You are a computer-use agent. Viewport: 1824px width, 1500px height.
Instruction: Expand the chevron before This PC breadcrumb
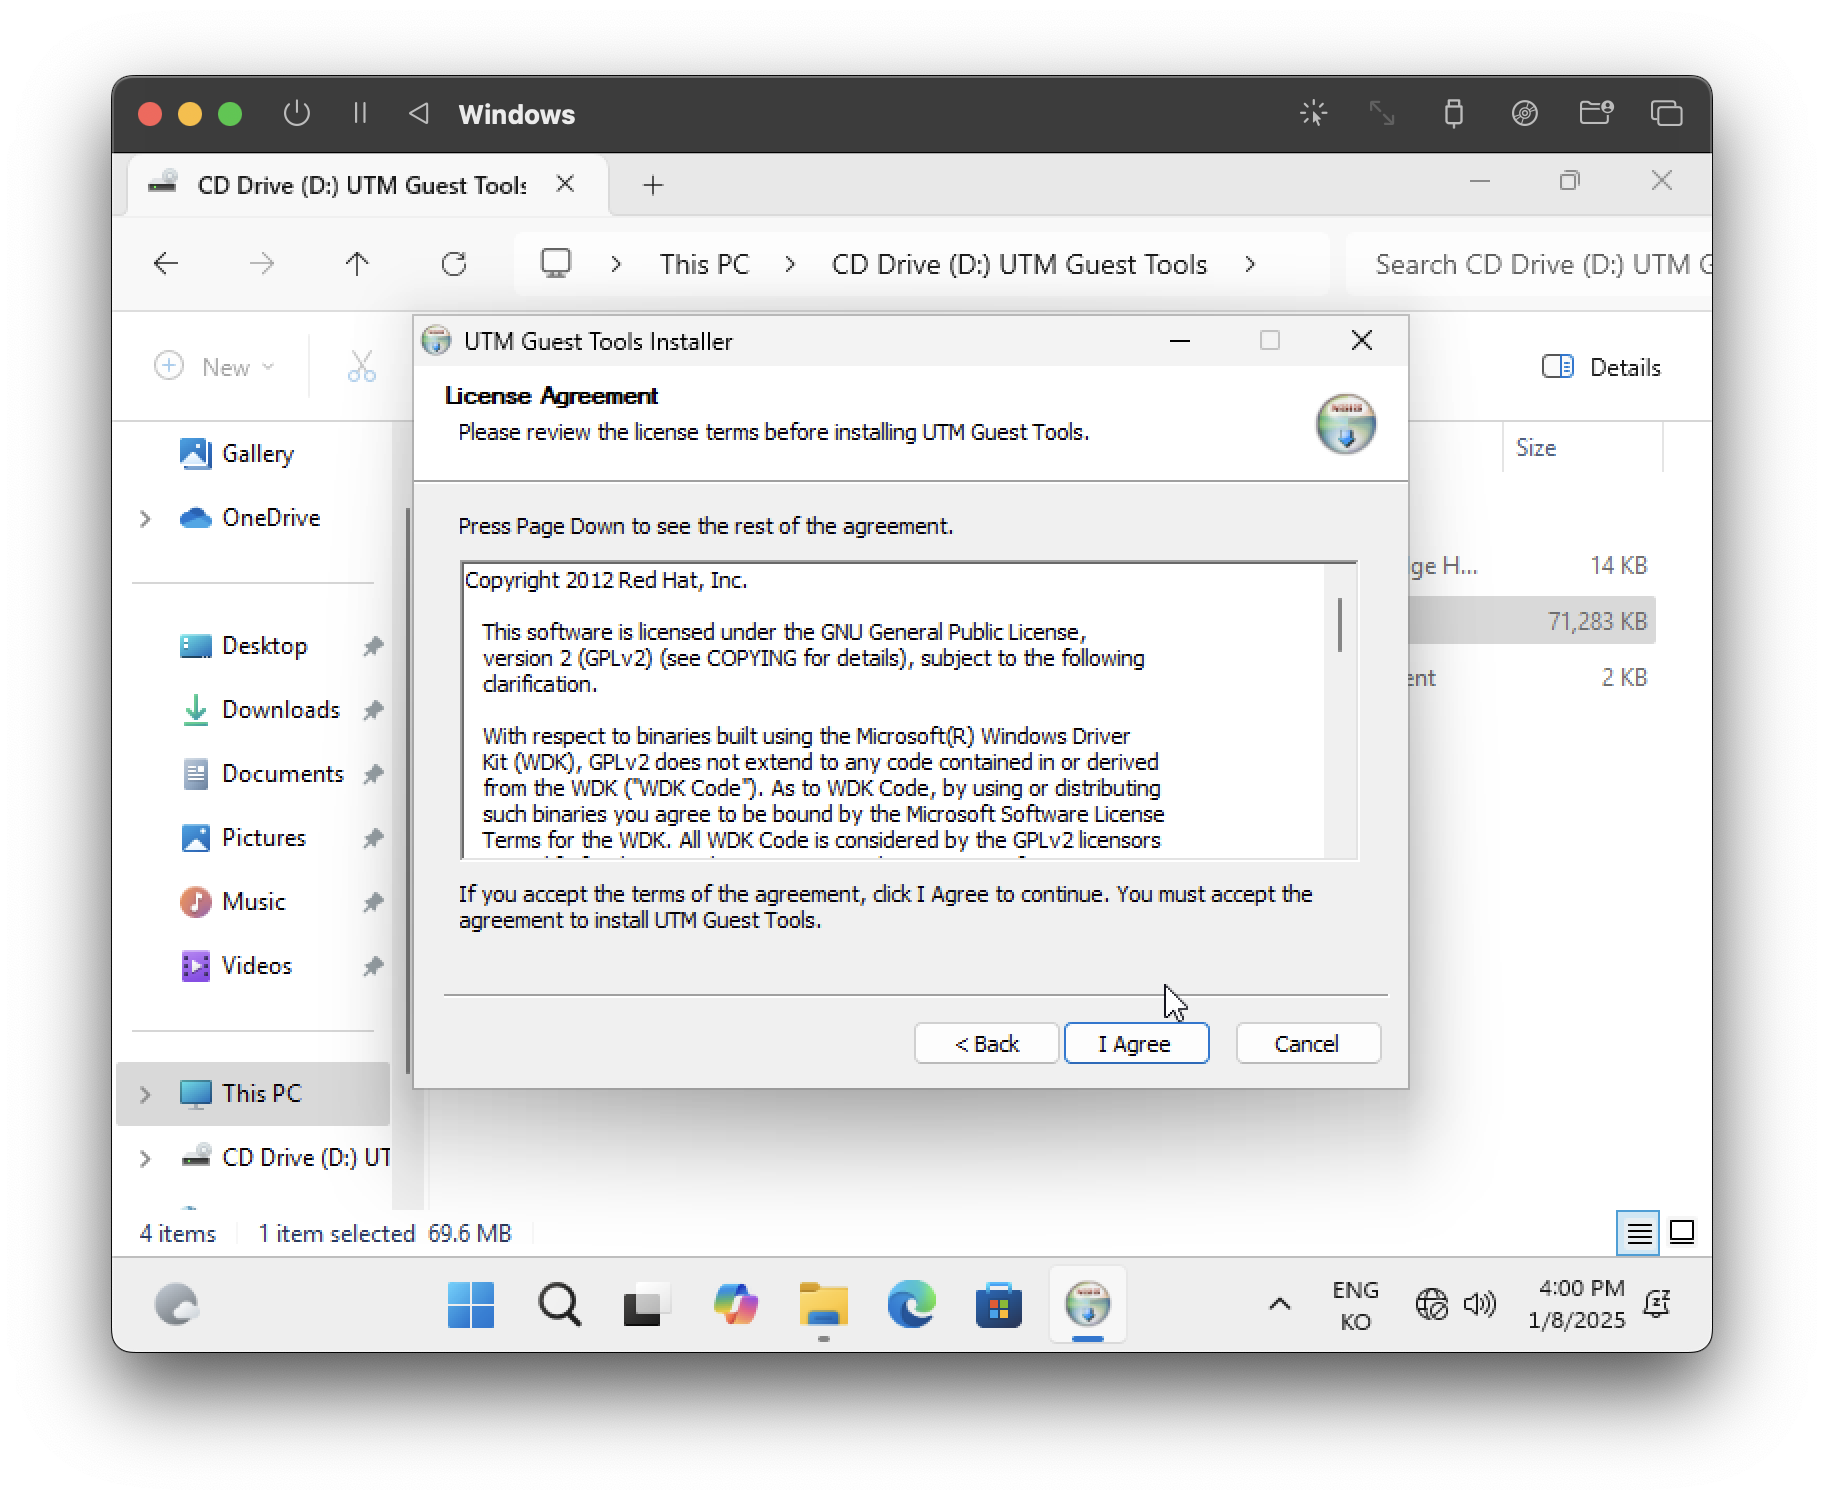pos(616,264)
